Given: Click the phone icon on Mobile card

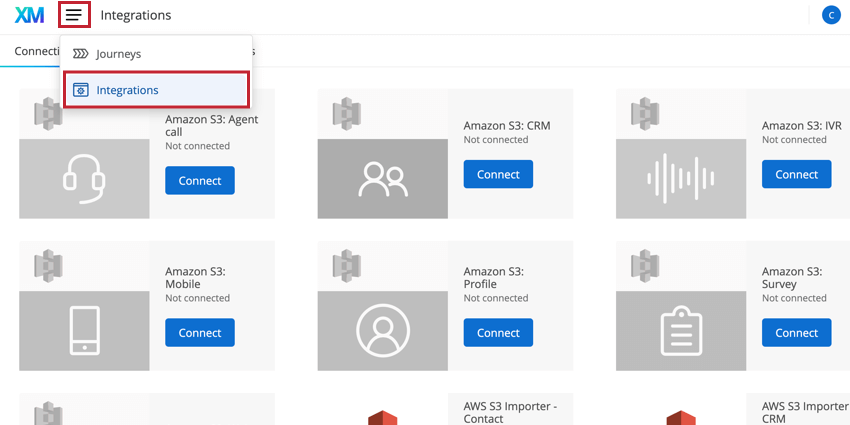Looking at the screenshot, I should (84, 331).
